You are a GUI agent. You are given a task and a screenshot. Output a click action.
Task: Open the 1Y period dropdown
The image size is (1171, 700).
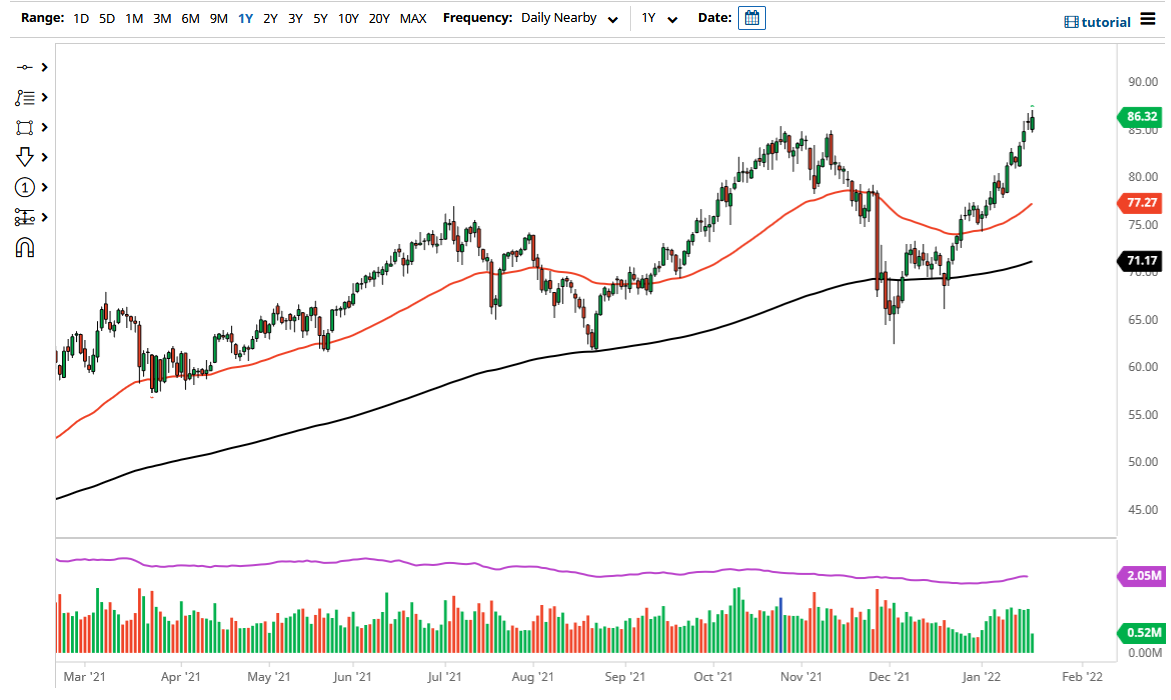point(660,18)
